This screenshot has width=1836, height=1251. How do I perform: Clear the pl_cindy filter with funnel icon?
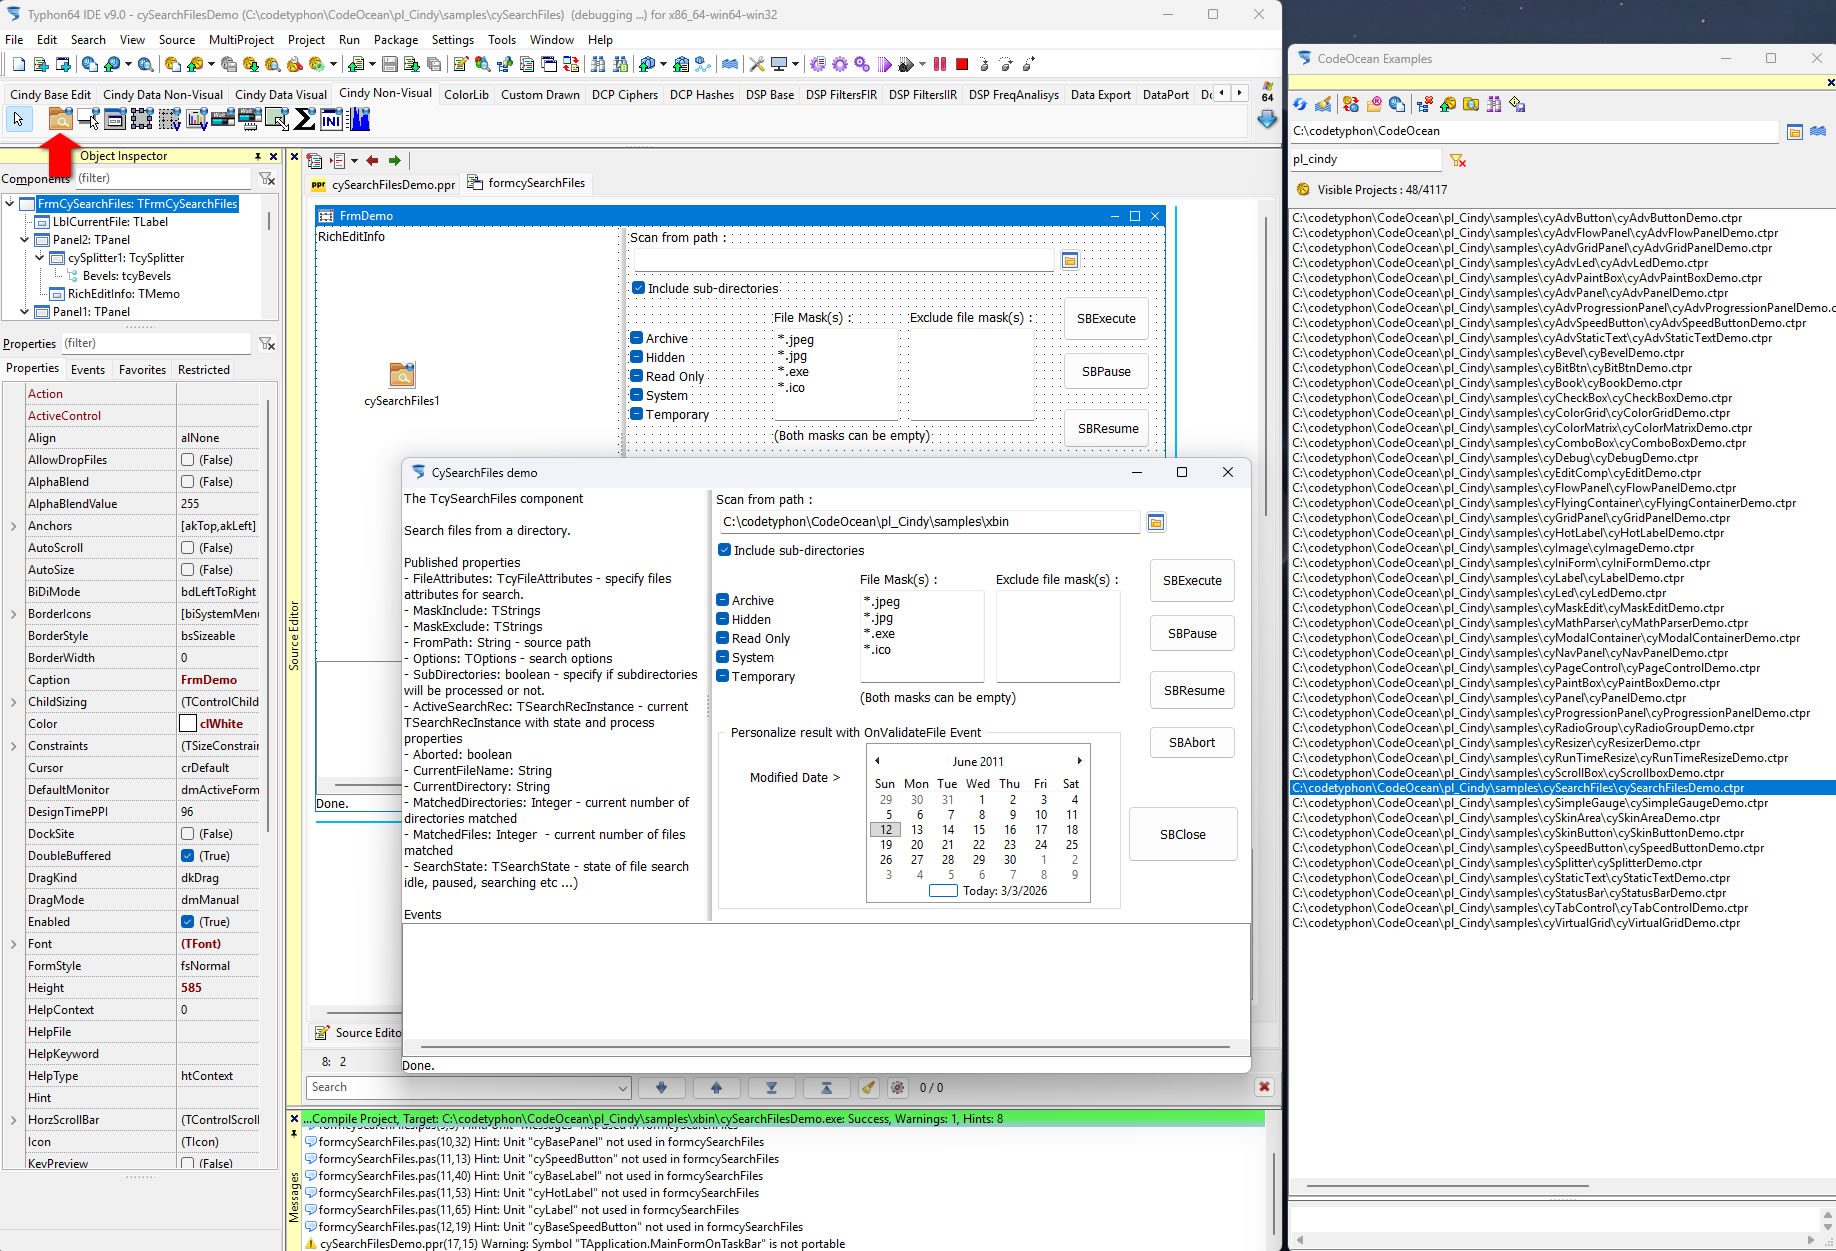tap(1458, 160)
